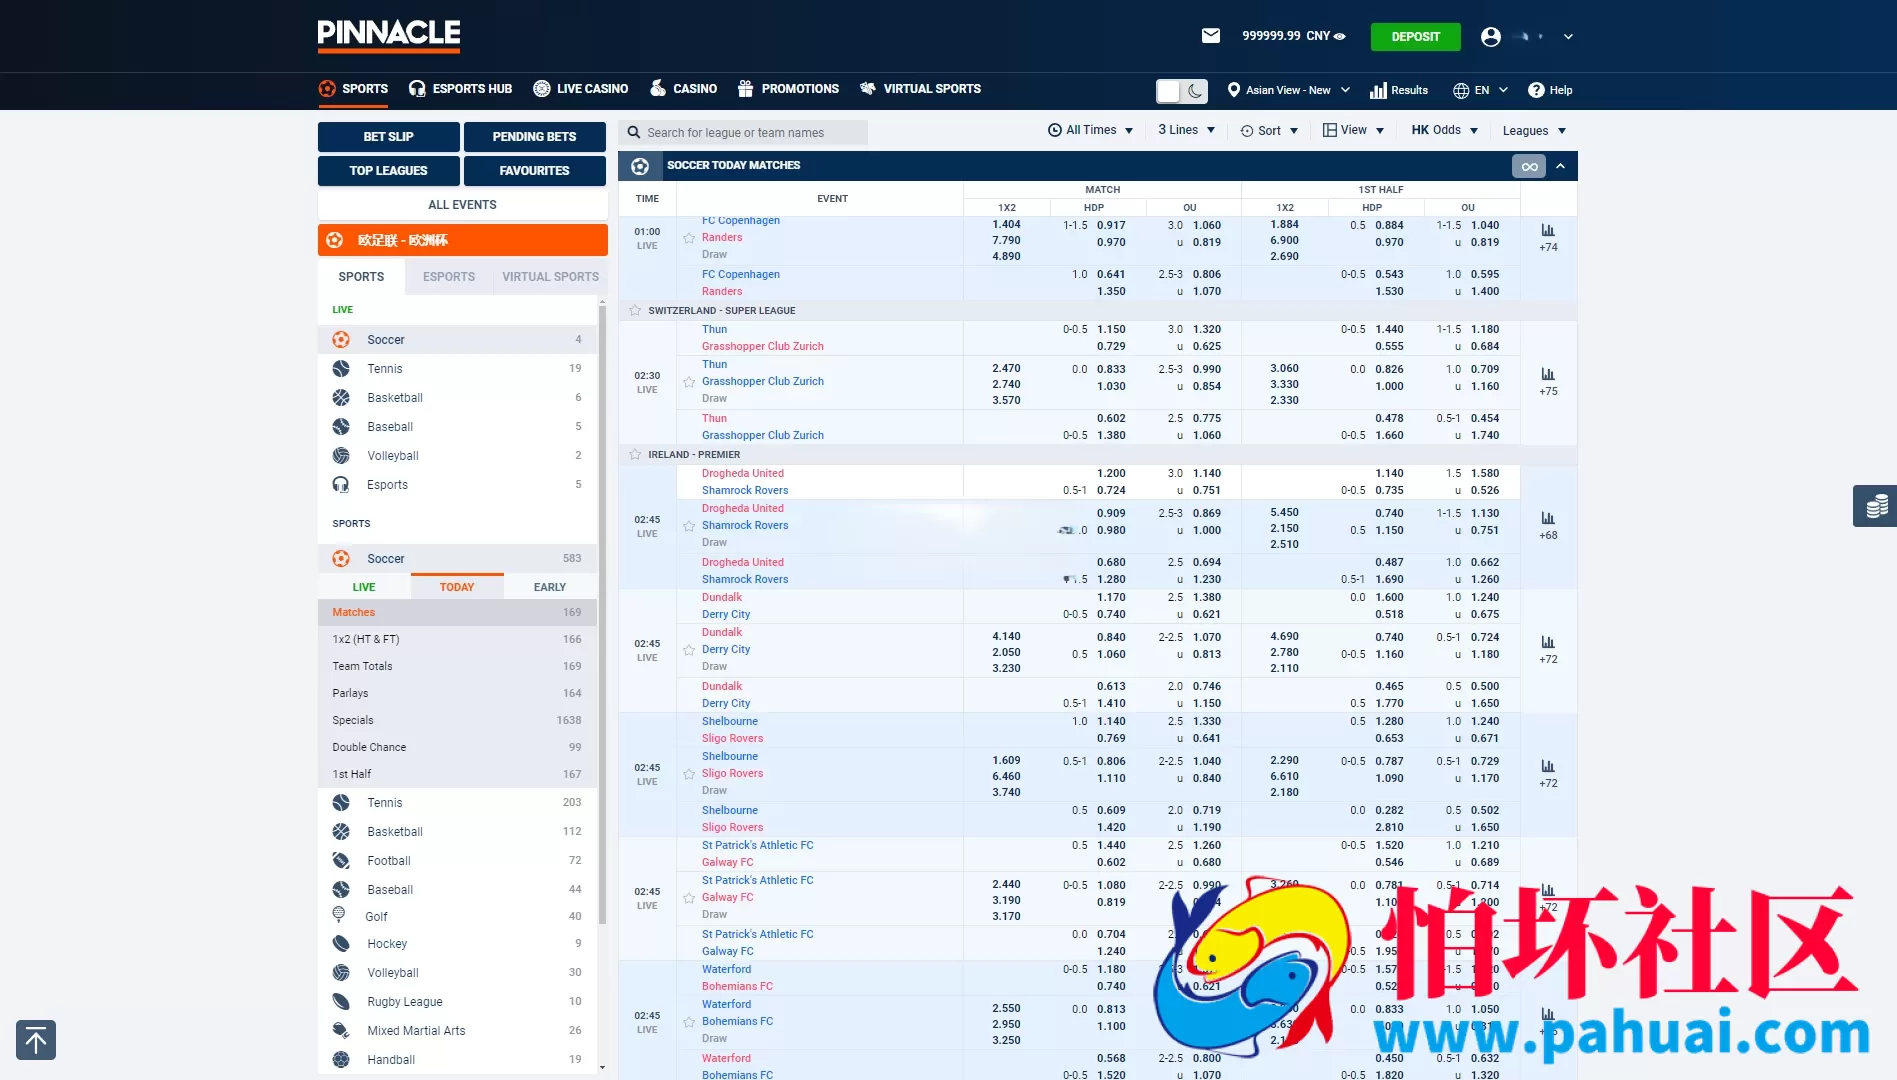Click the sidebar scrollbar
Viewport: 1897px width, 1080px height.
point(602,615)
